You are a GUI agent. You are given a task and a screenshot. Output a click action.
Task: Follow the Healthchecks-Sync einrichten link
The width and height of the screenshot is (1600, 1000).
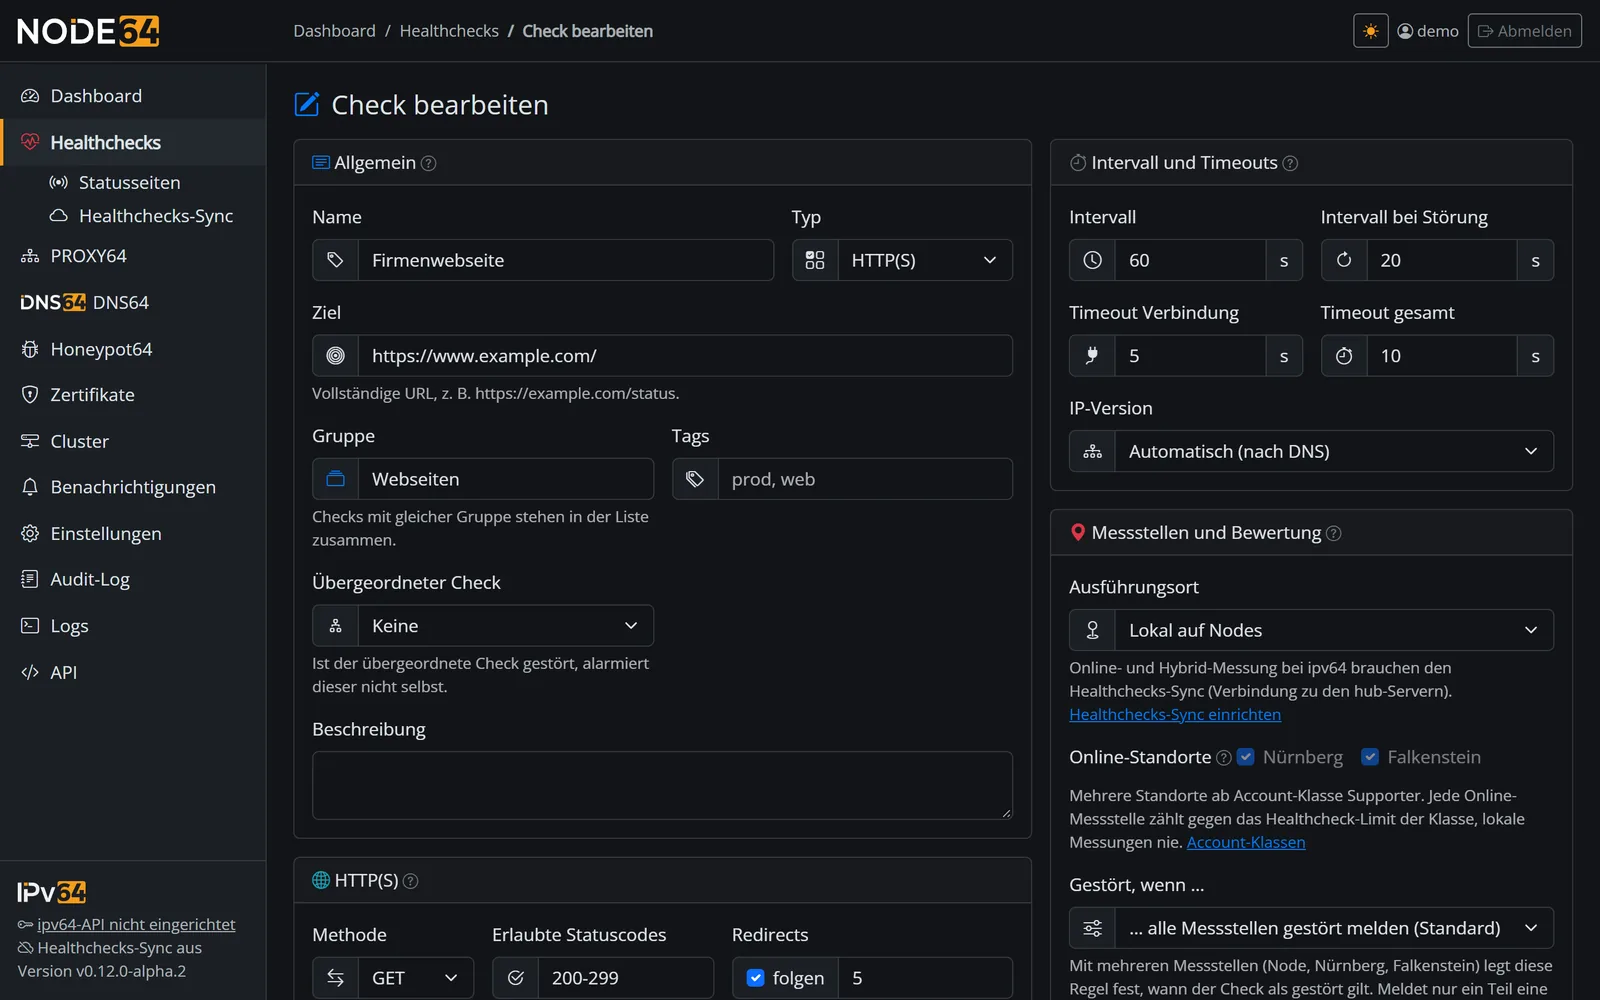click(x=1175, y=715)
